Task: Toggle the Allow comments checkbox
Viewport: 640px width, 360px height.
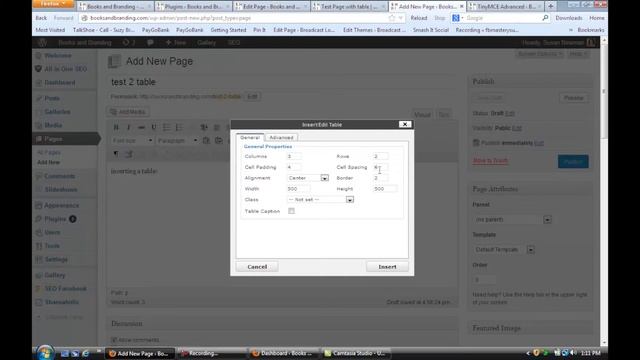Action: [114, 340]
